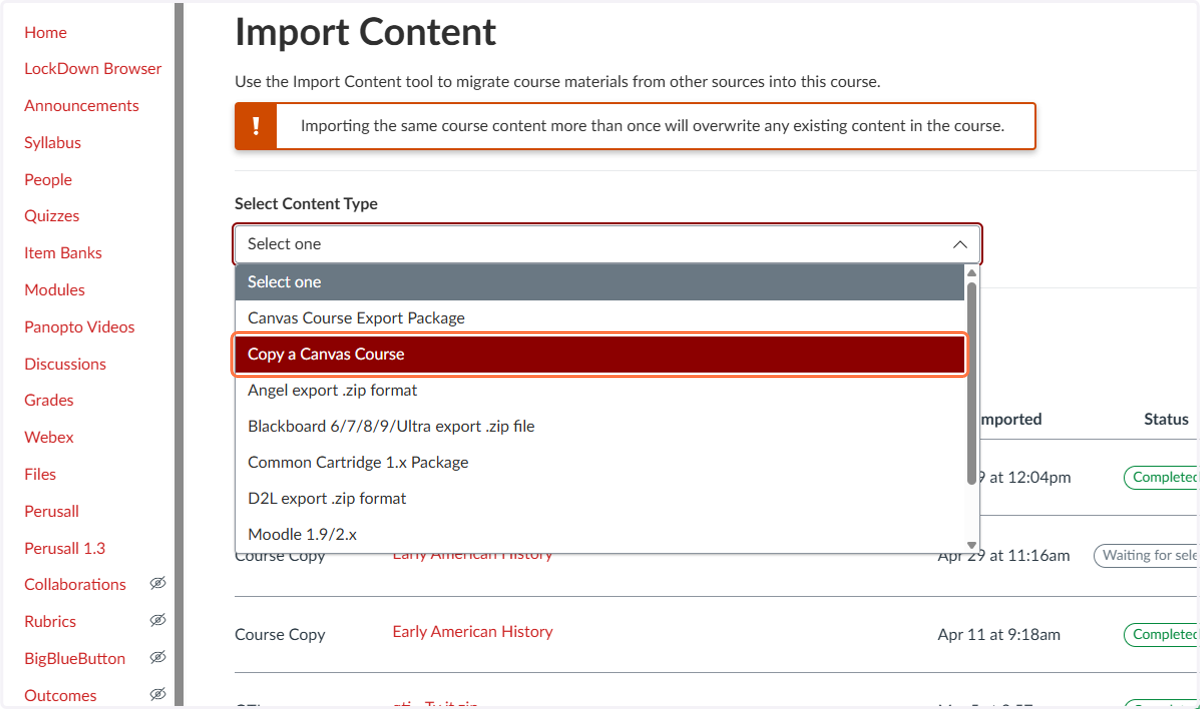Viewport: 1200px width, 709px height.
Task: Open Webex link
Action: [49, 437]
